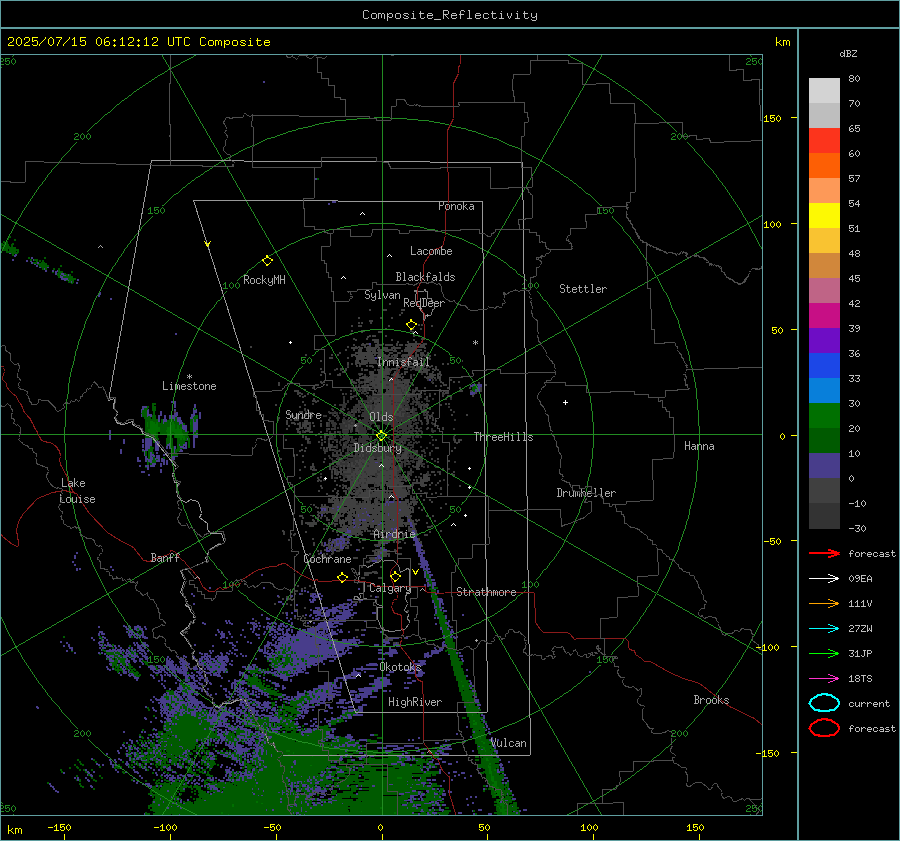Select the red swatch between 65 and 60 dBZ
900x841 pixels.
click(x=824, y=140)
